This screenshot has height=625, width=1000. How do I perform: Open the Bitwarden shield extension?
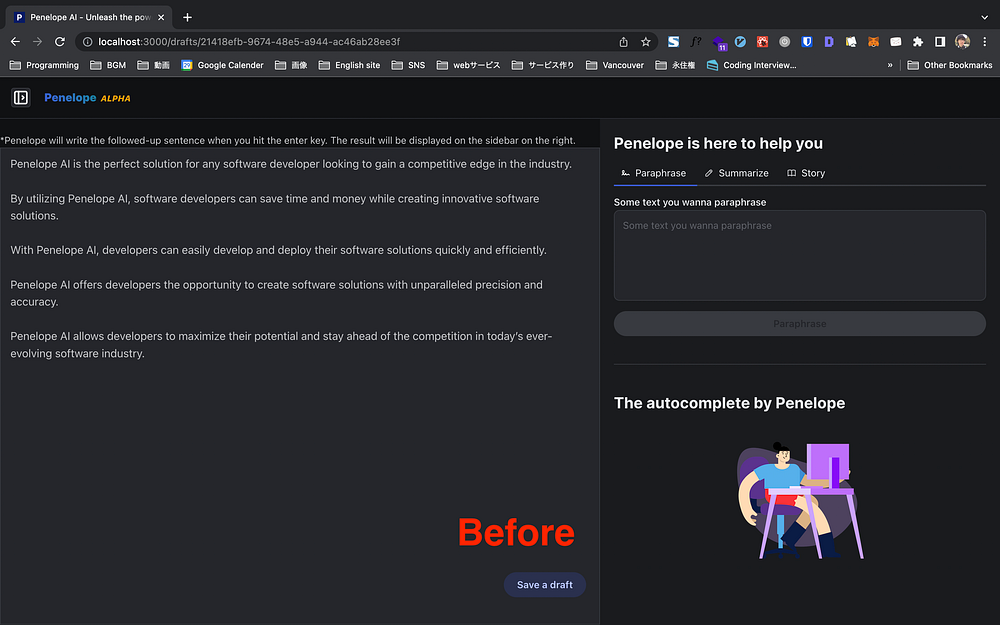tap(807, 41)
